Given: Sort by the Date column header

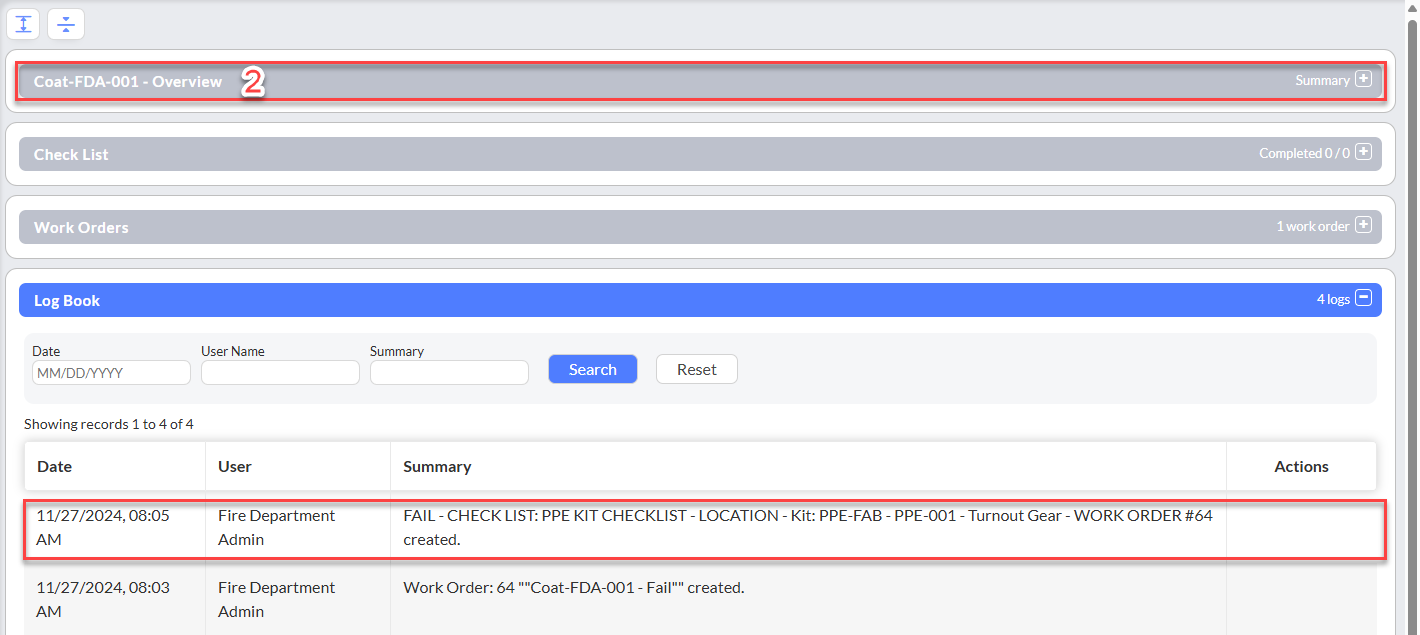Looking at the screenshot, I should pos(55,467).
